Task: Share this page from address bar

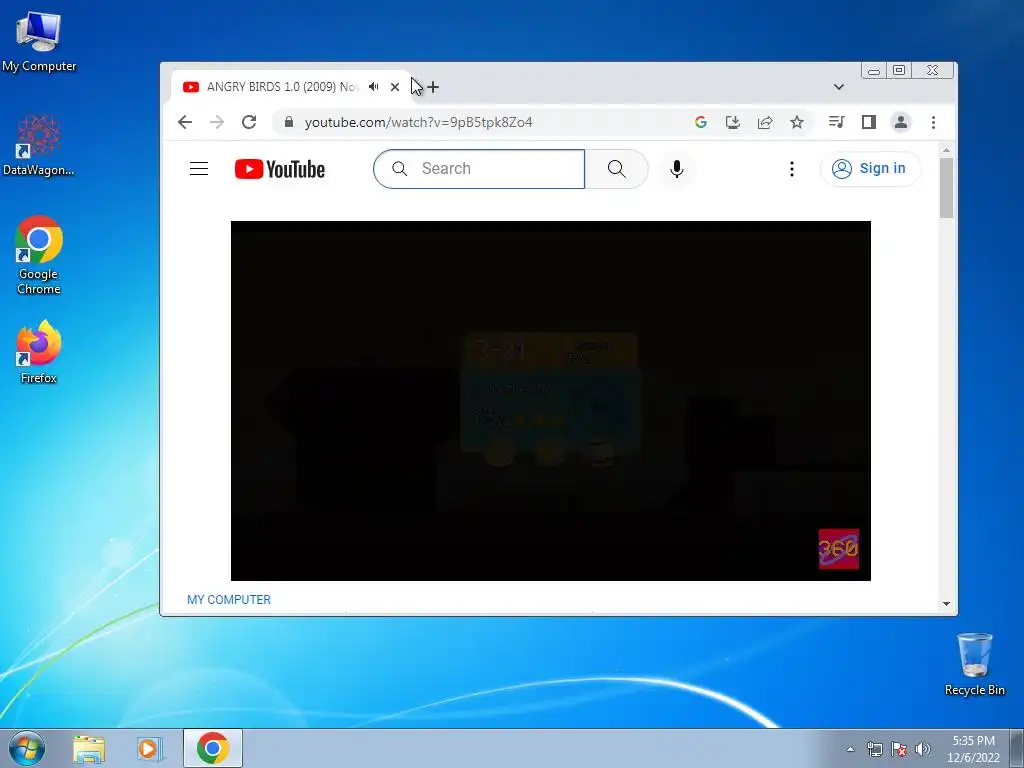Action: coord(765,122)
